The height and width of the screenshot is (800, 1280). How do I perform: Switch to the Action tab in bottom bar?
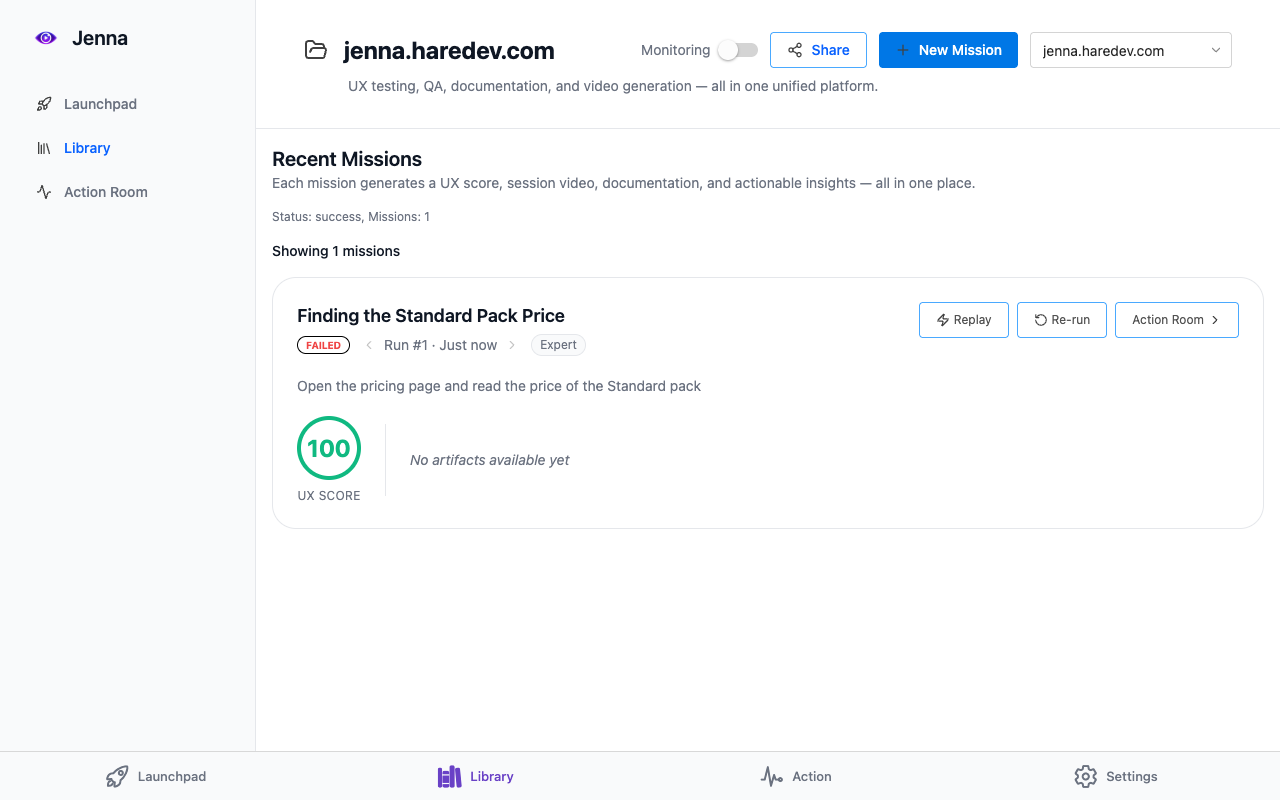[796, 776]
